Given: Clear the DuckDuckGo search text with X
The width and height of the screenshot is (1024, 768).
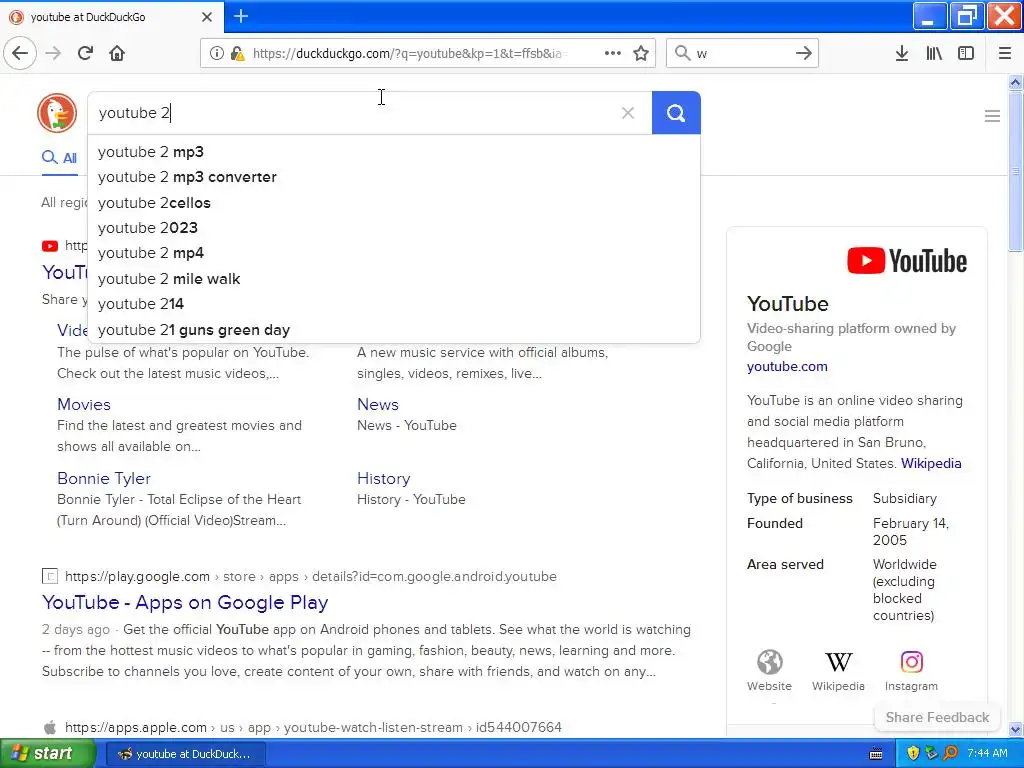Looking at the screenshot, I should [628, 113].
